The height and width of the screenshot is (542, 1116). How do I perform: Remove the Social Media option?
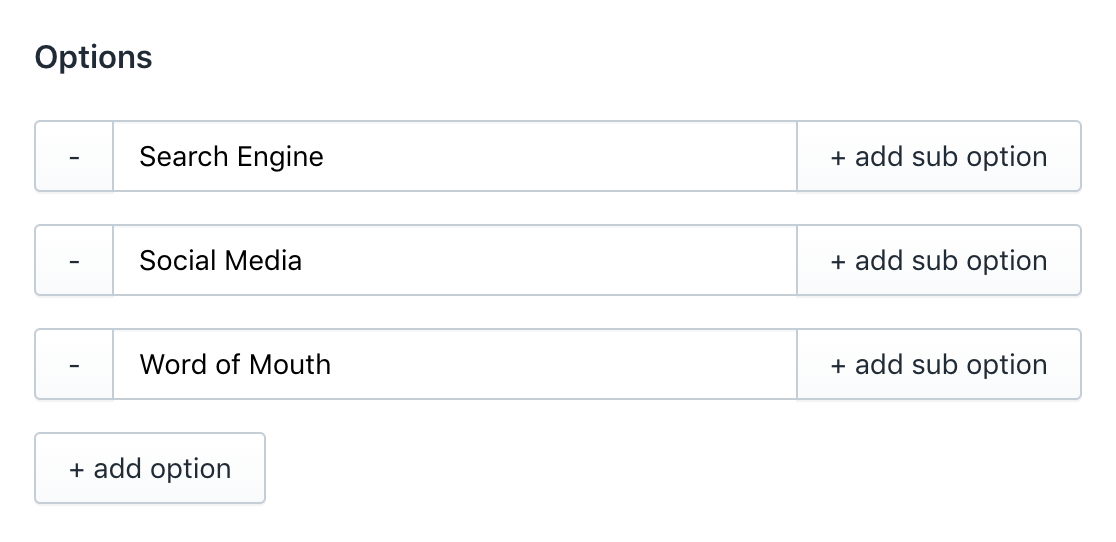(x=74, y=261)
